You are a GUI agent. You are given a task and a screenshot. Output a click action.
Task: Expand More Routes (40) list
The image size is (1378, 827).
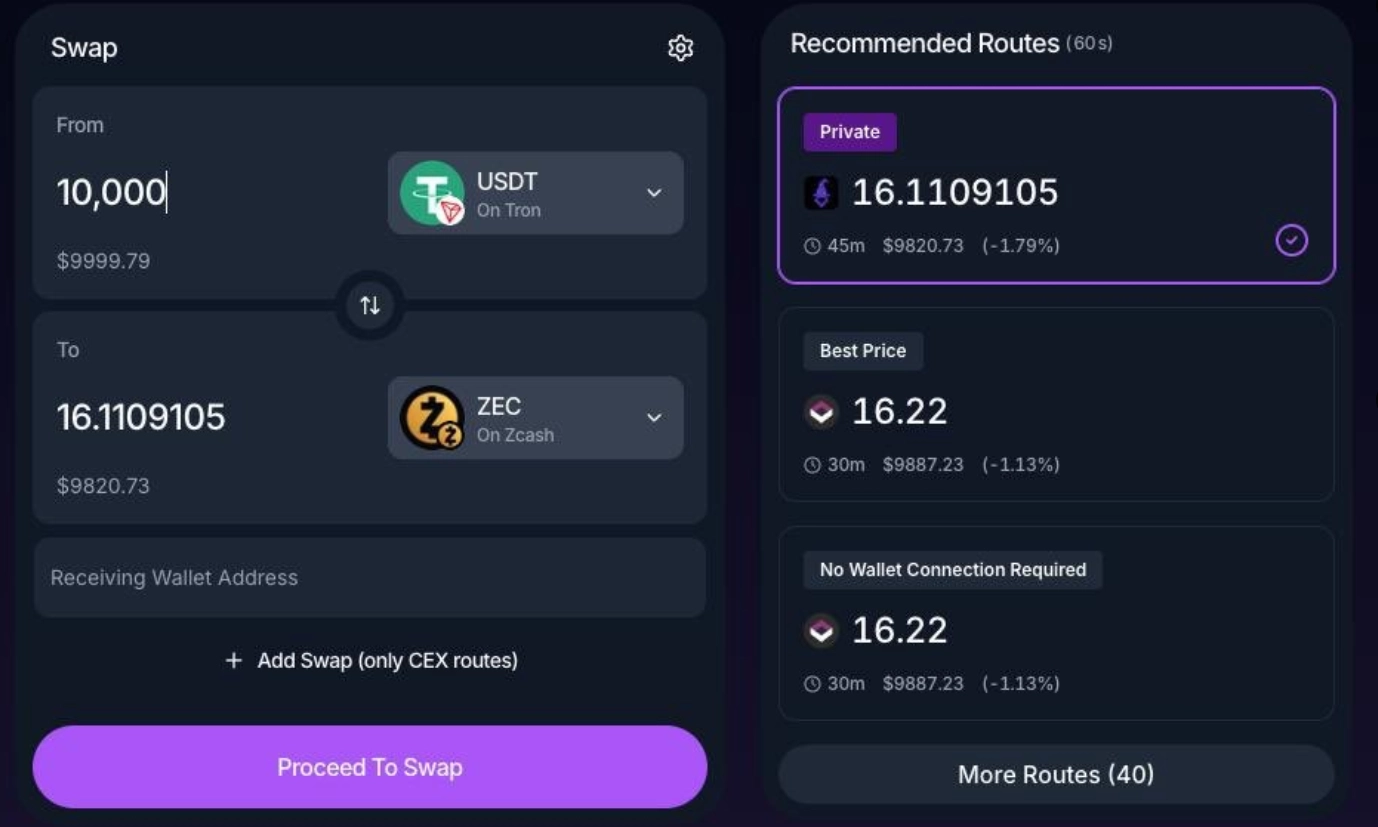click(x=1056, y=774)
